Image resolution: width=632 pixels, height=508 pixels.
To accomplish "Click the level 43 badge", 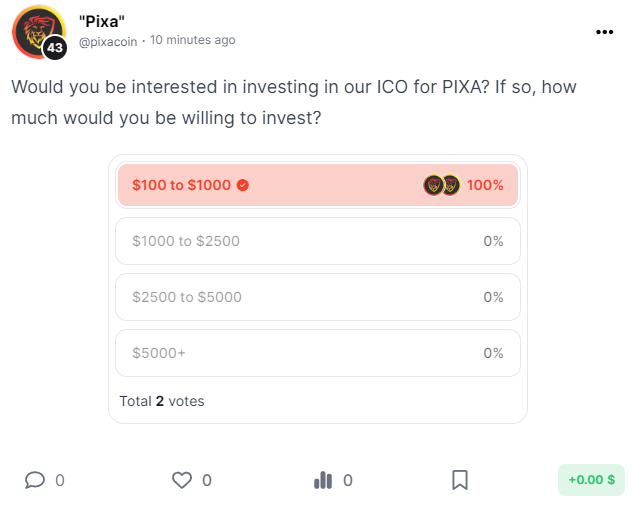I will point(55,48).
